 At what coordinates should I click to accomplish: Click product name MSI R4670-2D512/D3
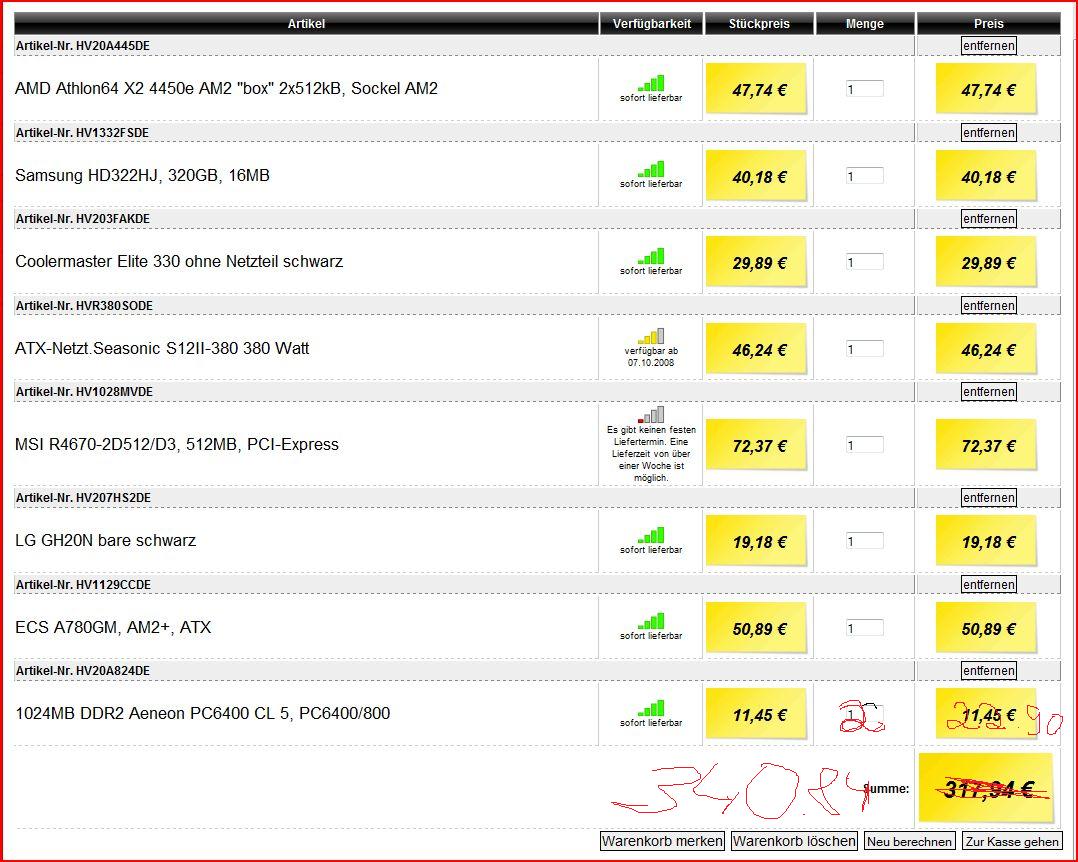tap(177, 445)
